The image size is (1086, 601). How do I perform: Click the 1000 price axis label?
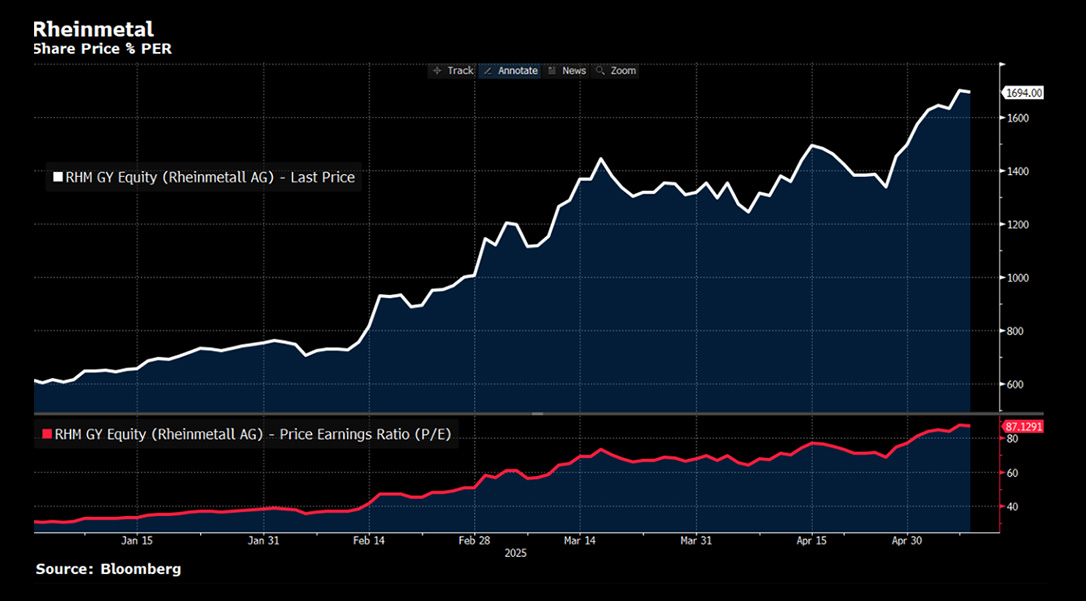coord(1017,278)
